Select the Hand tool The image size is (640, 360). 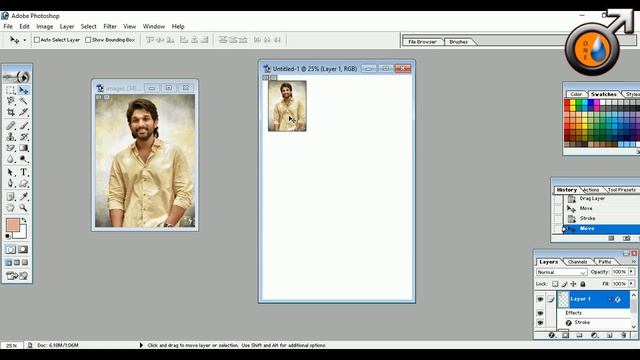point(11,208)
